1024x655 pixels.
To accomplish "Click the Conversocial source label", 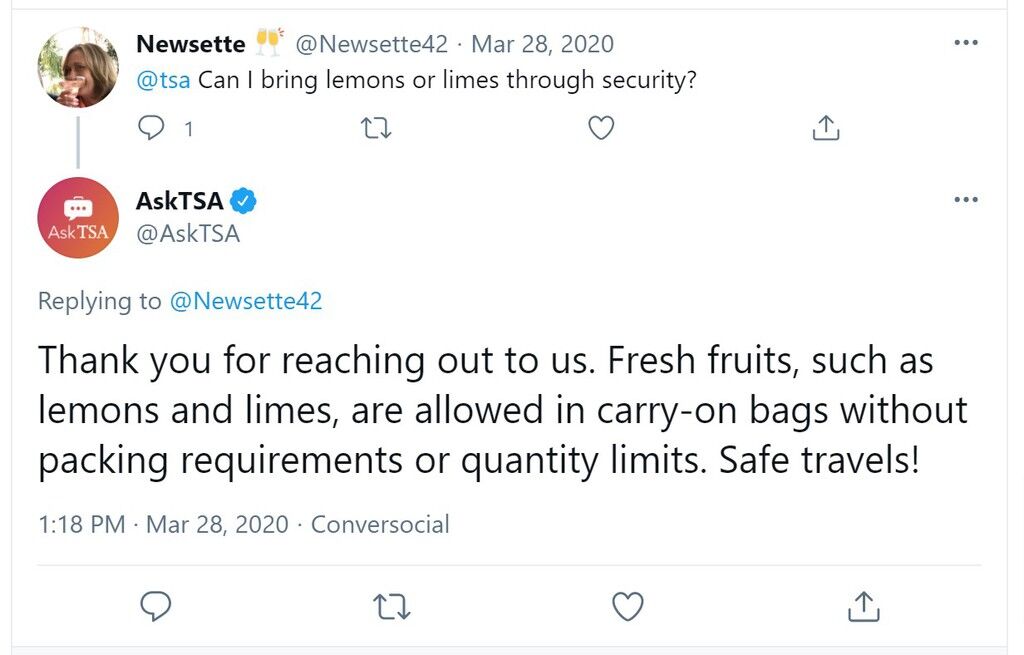I will 380,524.
